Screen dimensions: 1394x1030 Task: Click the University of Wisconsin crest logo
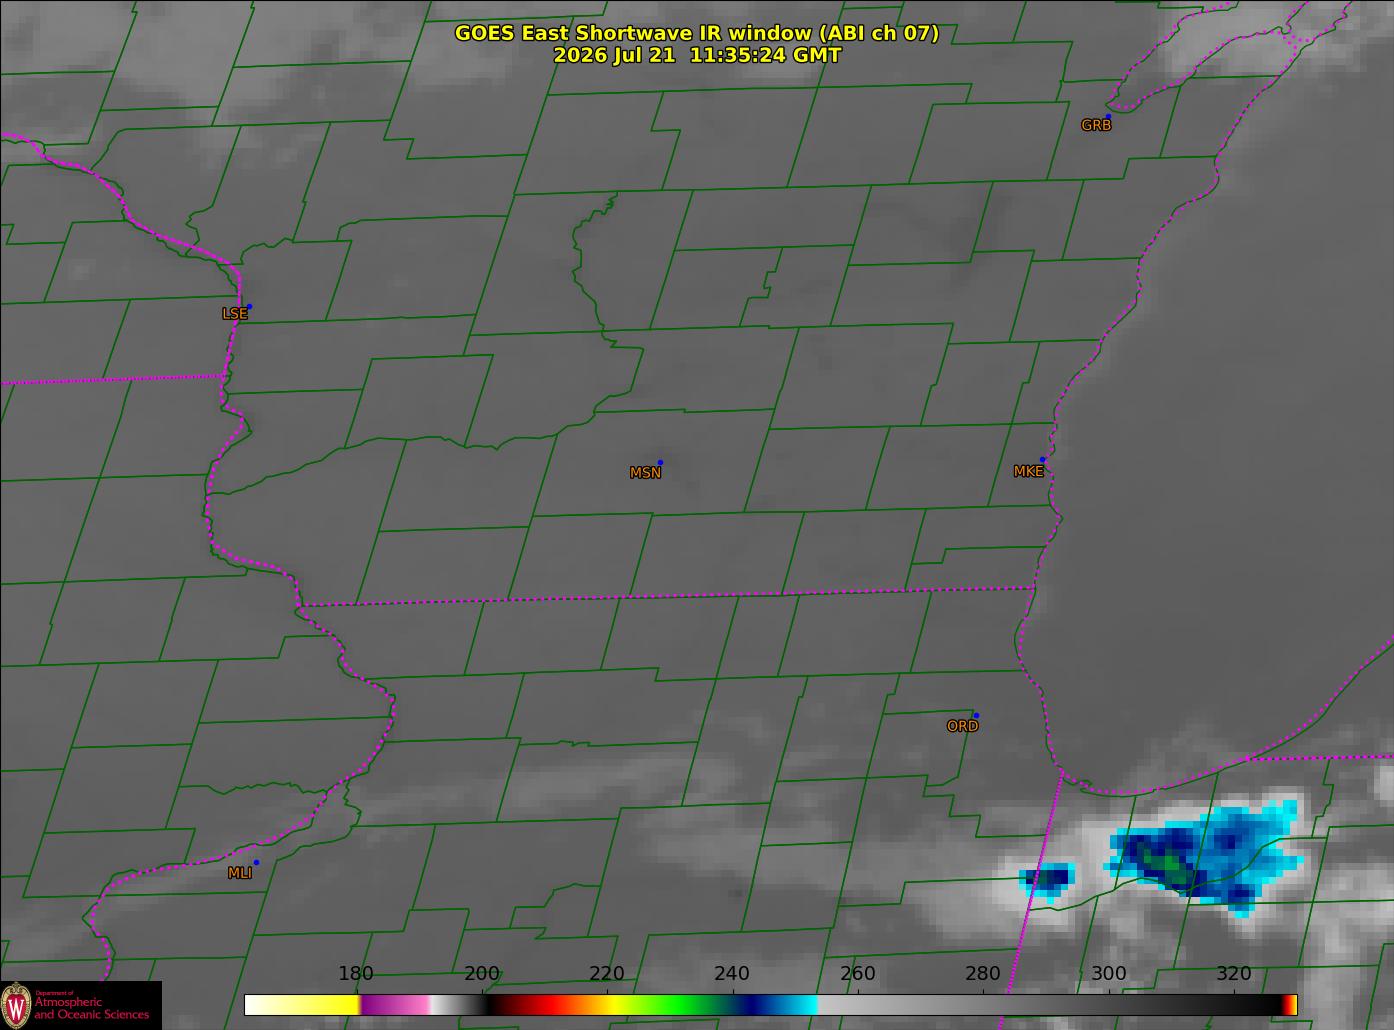tap(16, 1004)
